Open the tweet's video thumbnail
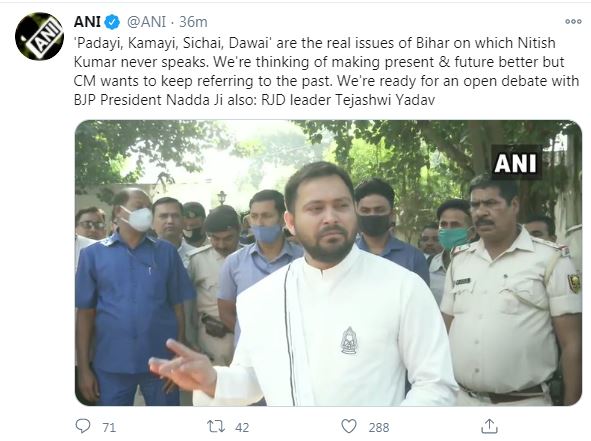Image resolution: width=591 pixels, height=441 pixels. click(328, 263)
